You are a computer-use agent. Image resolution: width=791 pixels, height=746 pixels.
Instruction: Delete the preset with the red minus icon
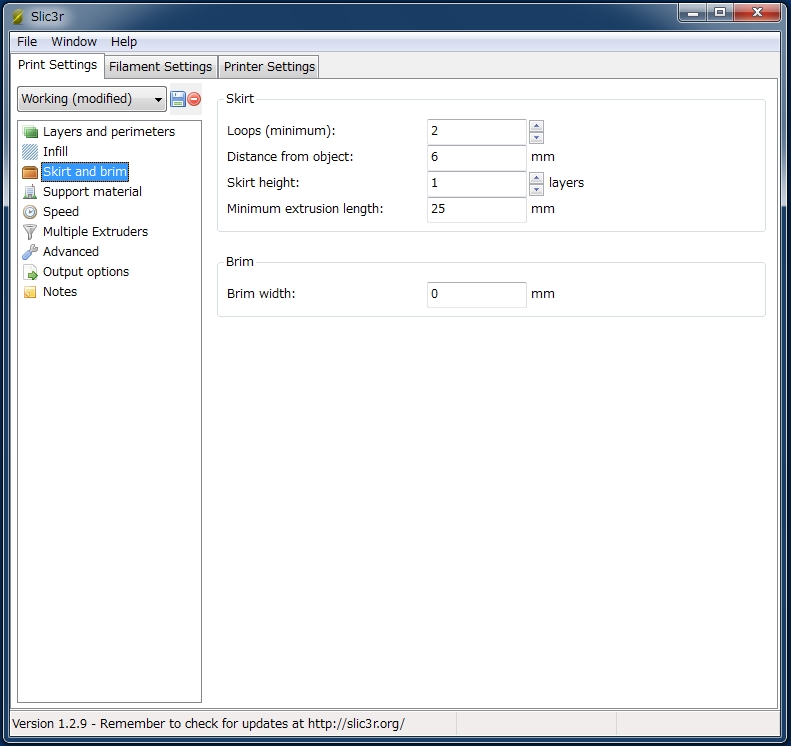click(x=194, y=99)
